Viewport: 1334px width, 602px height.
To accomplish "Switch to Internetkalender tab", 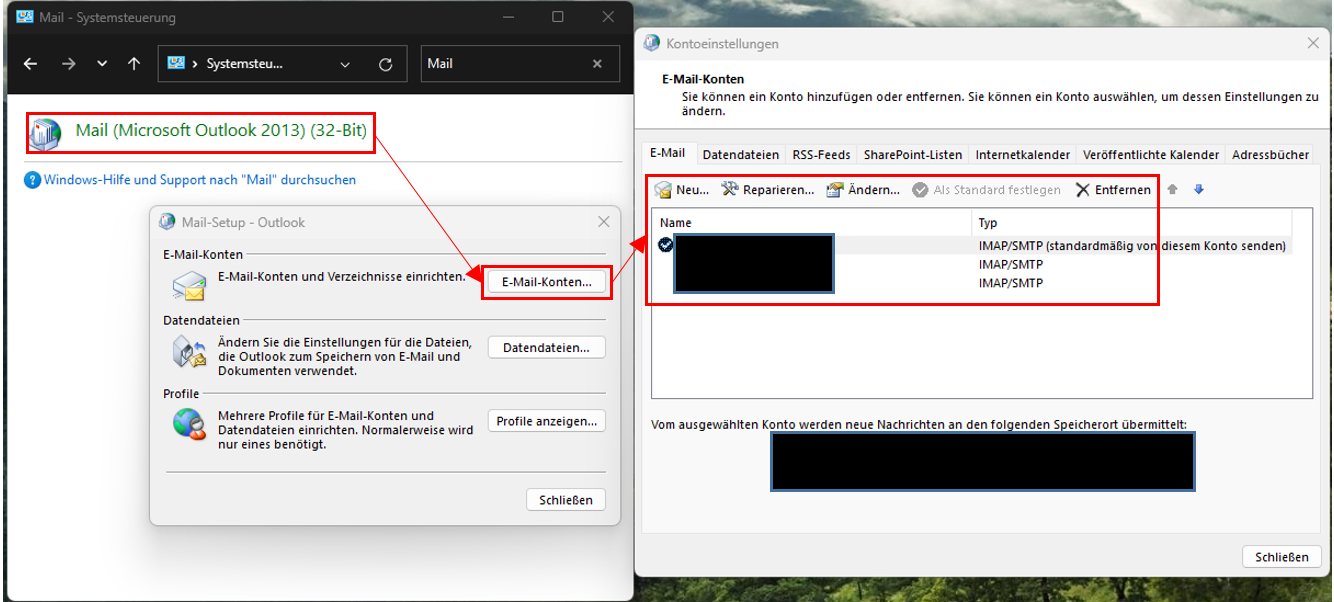I will (x=1023, y=155).
